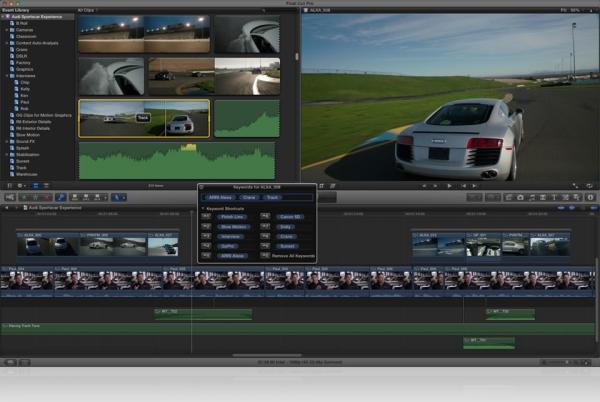The height and width of the screenshot is (402, 600).
Task: Select the Track keyword collection
Action: click(21, 168)
